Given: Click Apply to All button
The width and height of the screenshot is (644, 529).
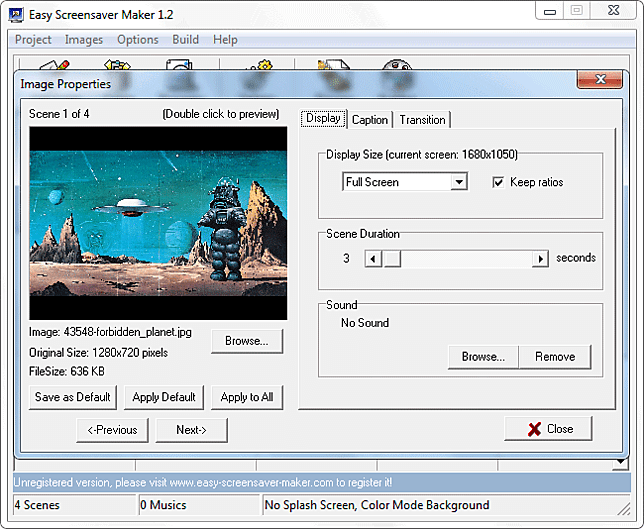Looking at the screenshot, I should point(247,397).
